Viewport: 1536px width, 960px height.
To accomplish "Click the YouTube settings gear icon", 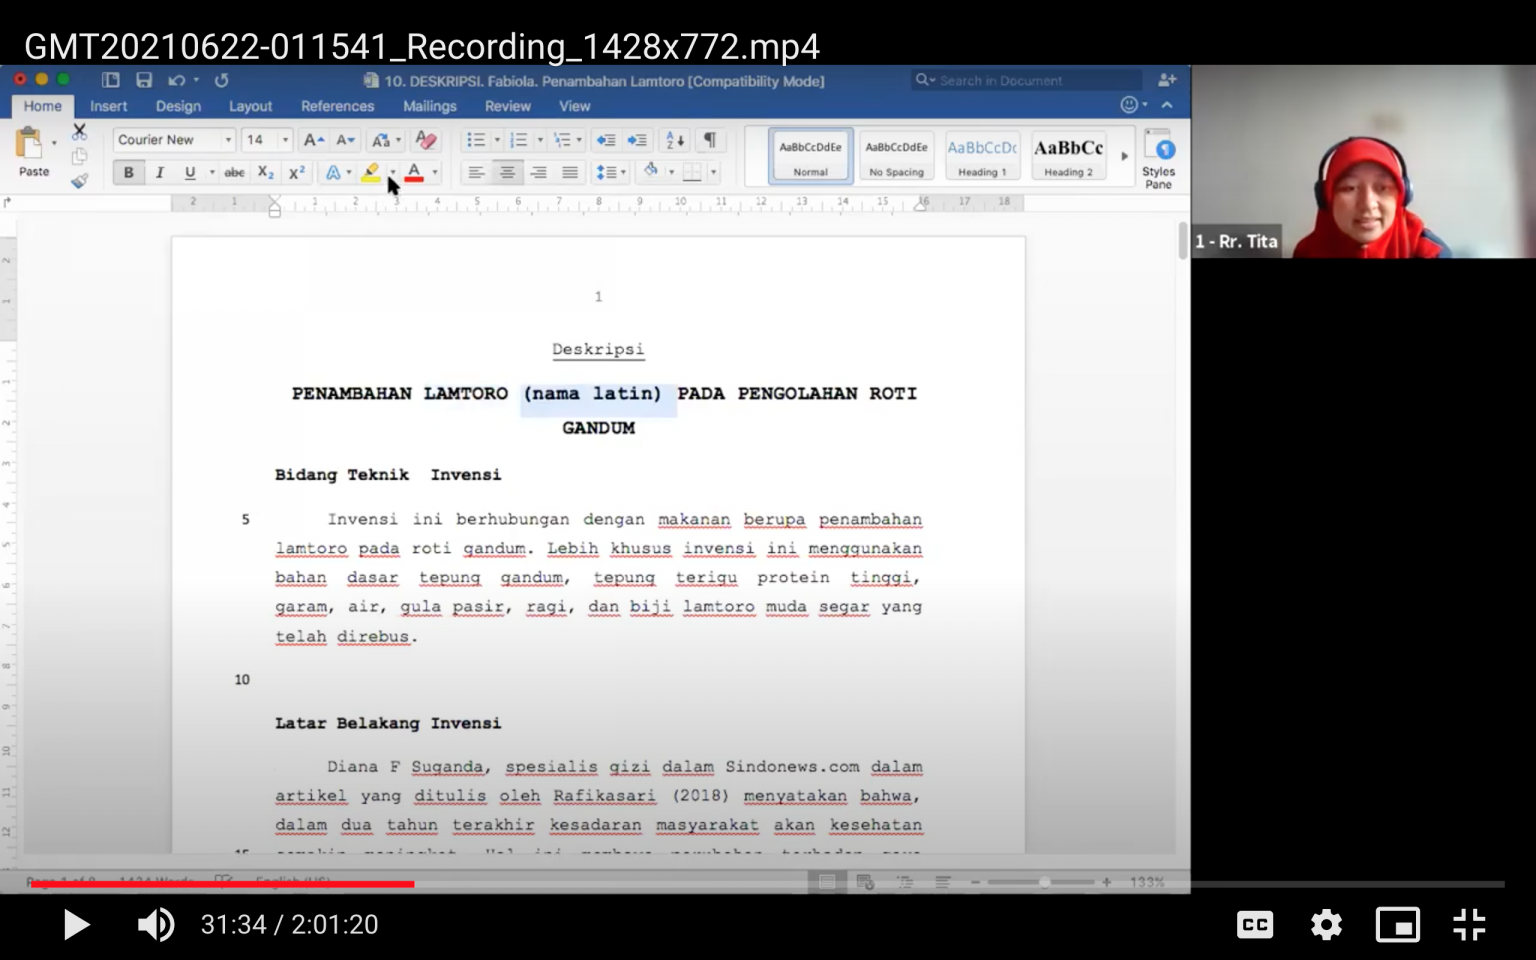I will coord(1326,925).
